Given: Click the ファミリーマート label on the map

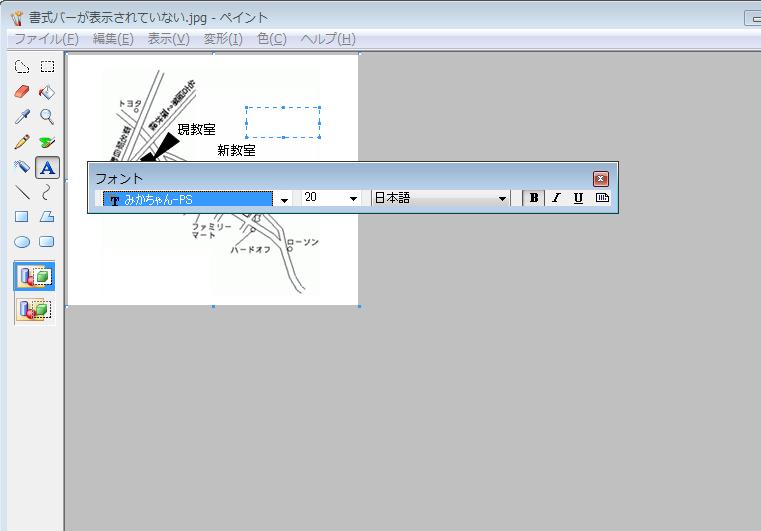Looking at the screenshot, I should [211, 231].
